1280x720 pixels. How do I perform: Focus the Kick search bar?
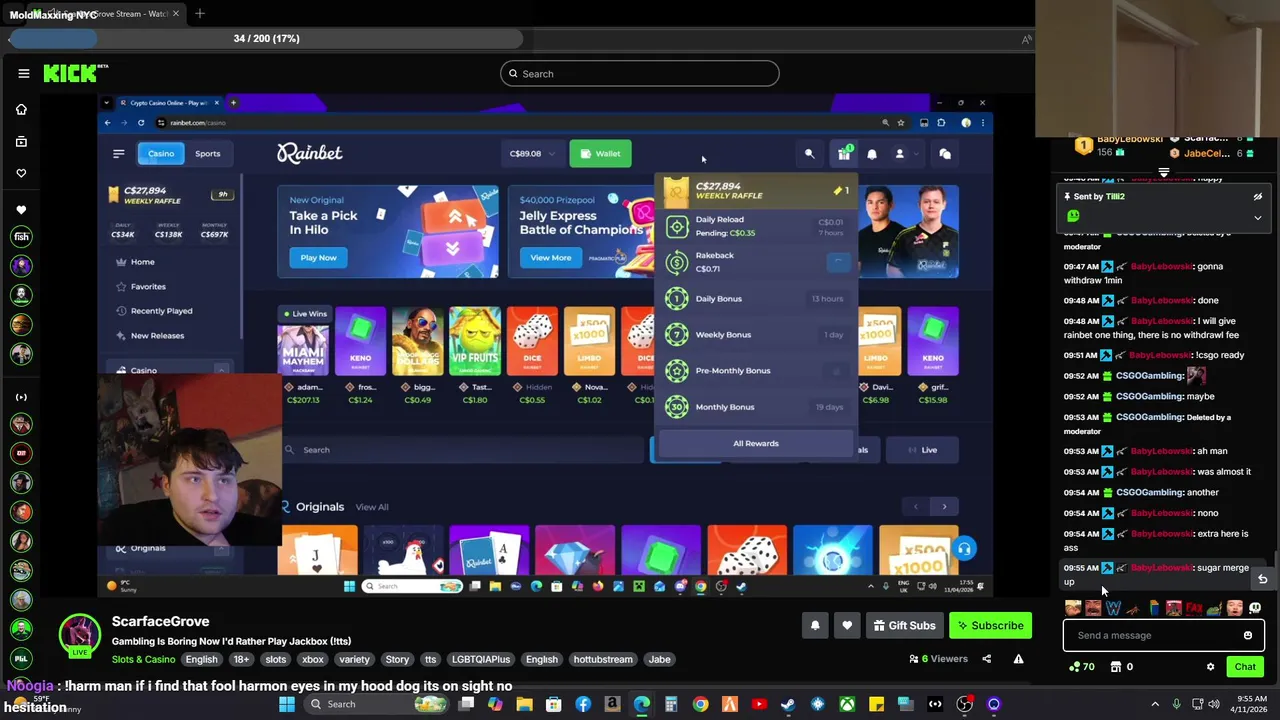coord(640,73)
